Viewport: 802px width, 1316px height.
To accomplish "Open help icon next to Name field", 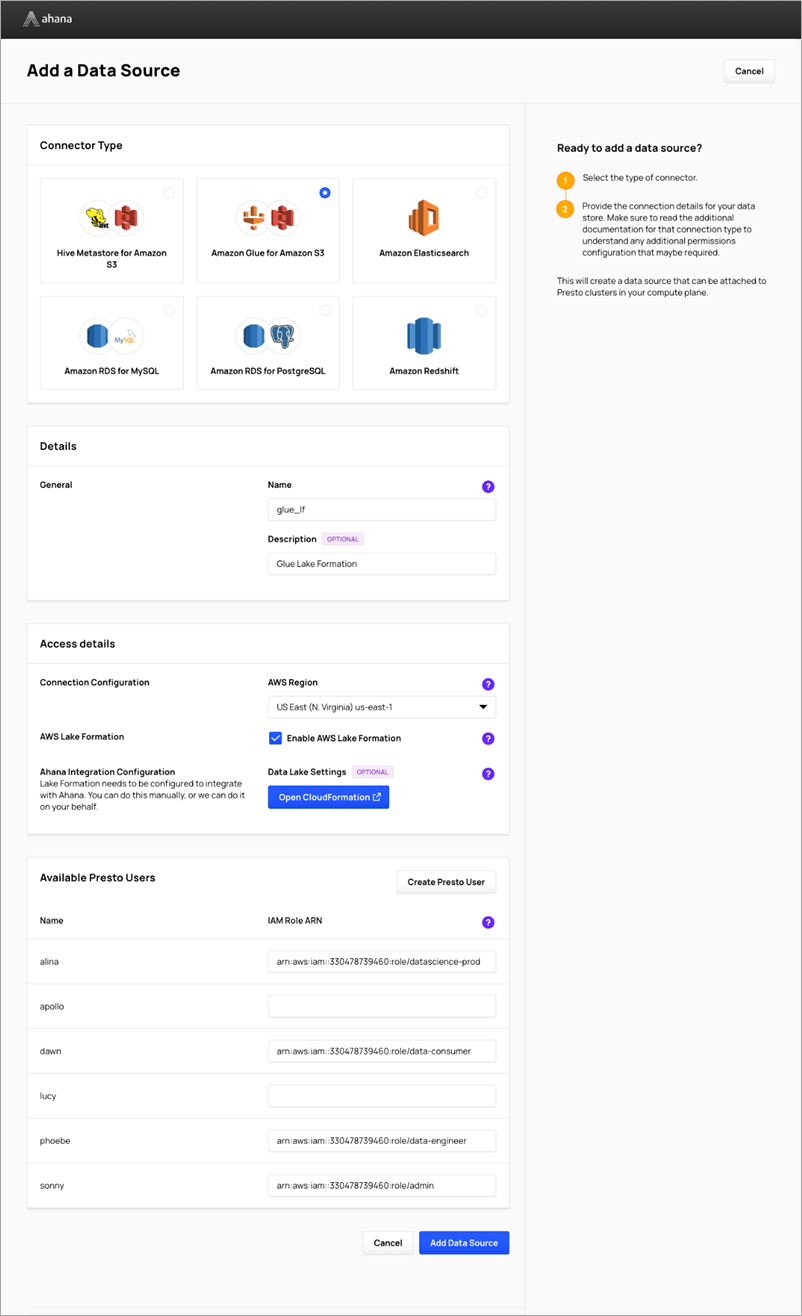I will [488, 487].
